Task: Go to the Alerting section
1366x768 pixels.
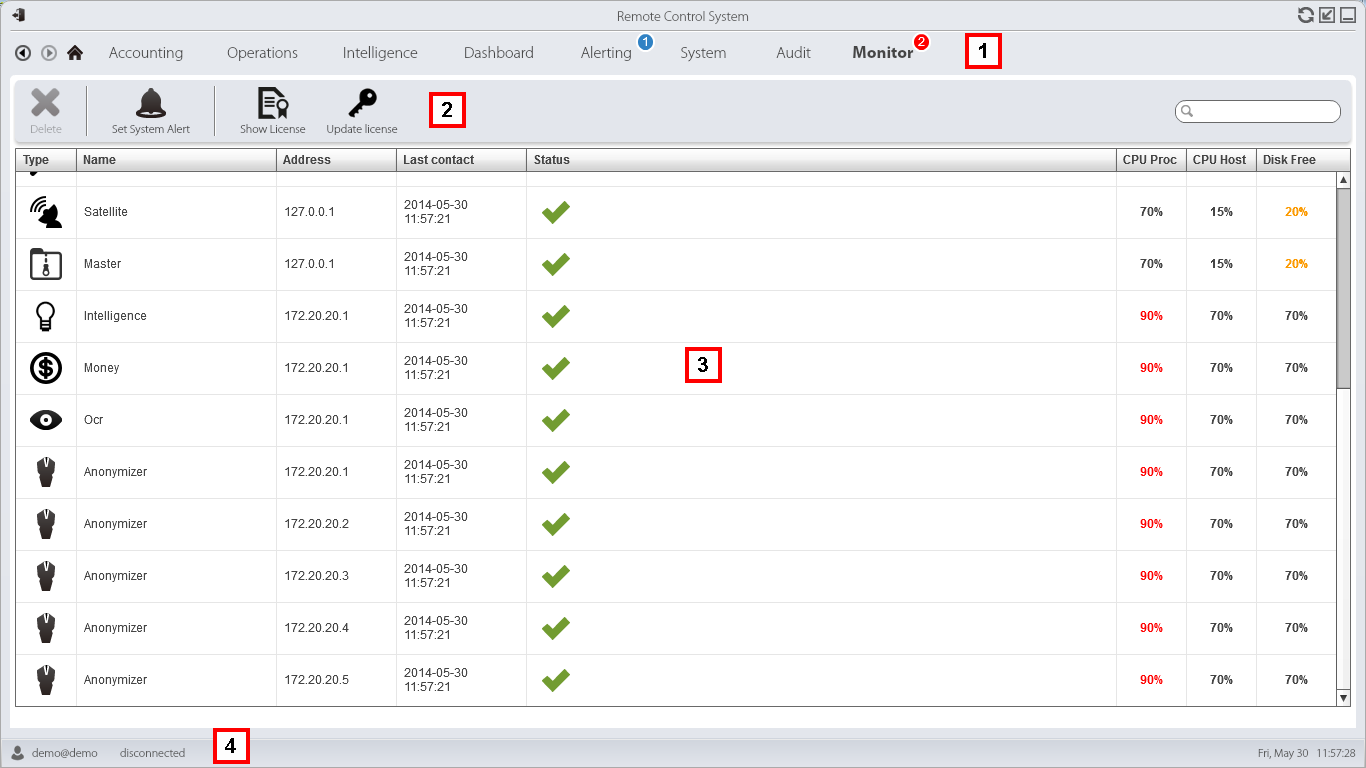Action: click(x=606, y=53)
